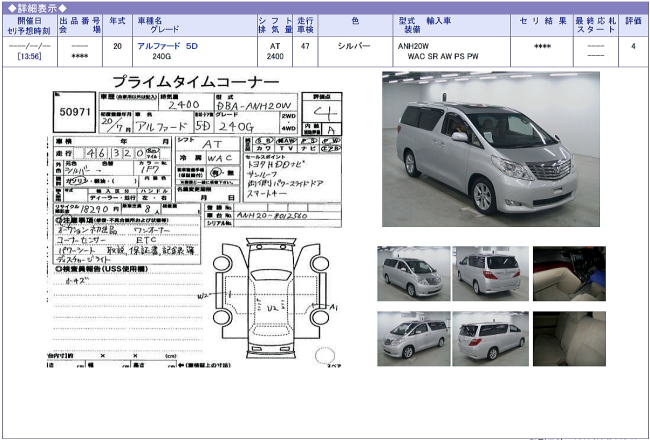This screenshot has width=650, height=440.
Task: Click the color code 1F7 on sheet
Action: [149, 170]
